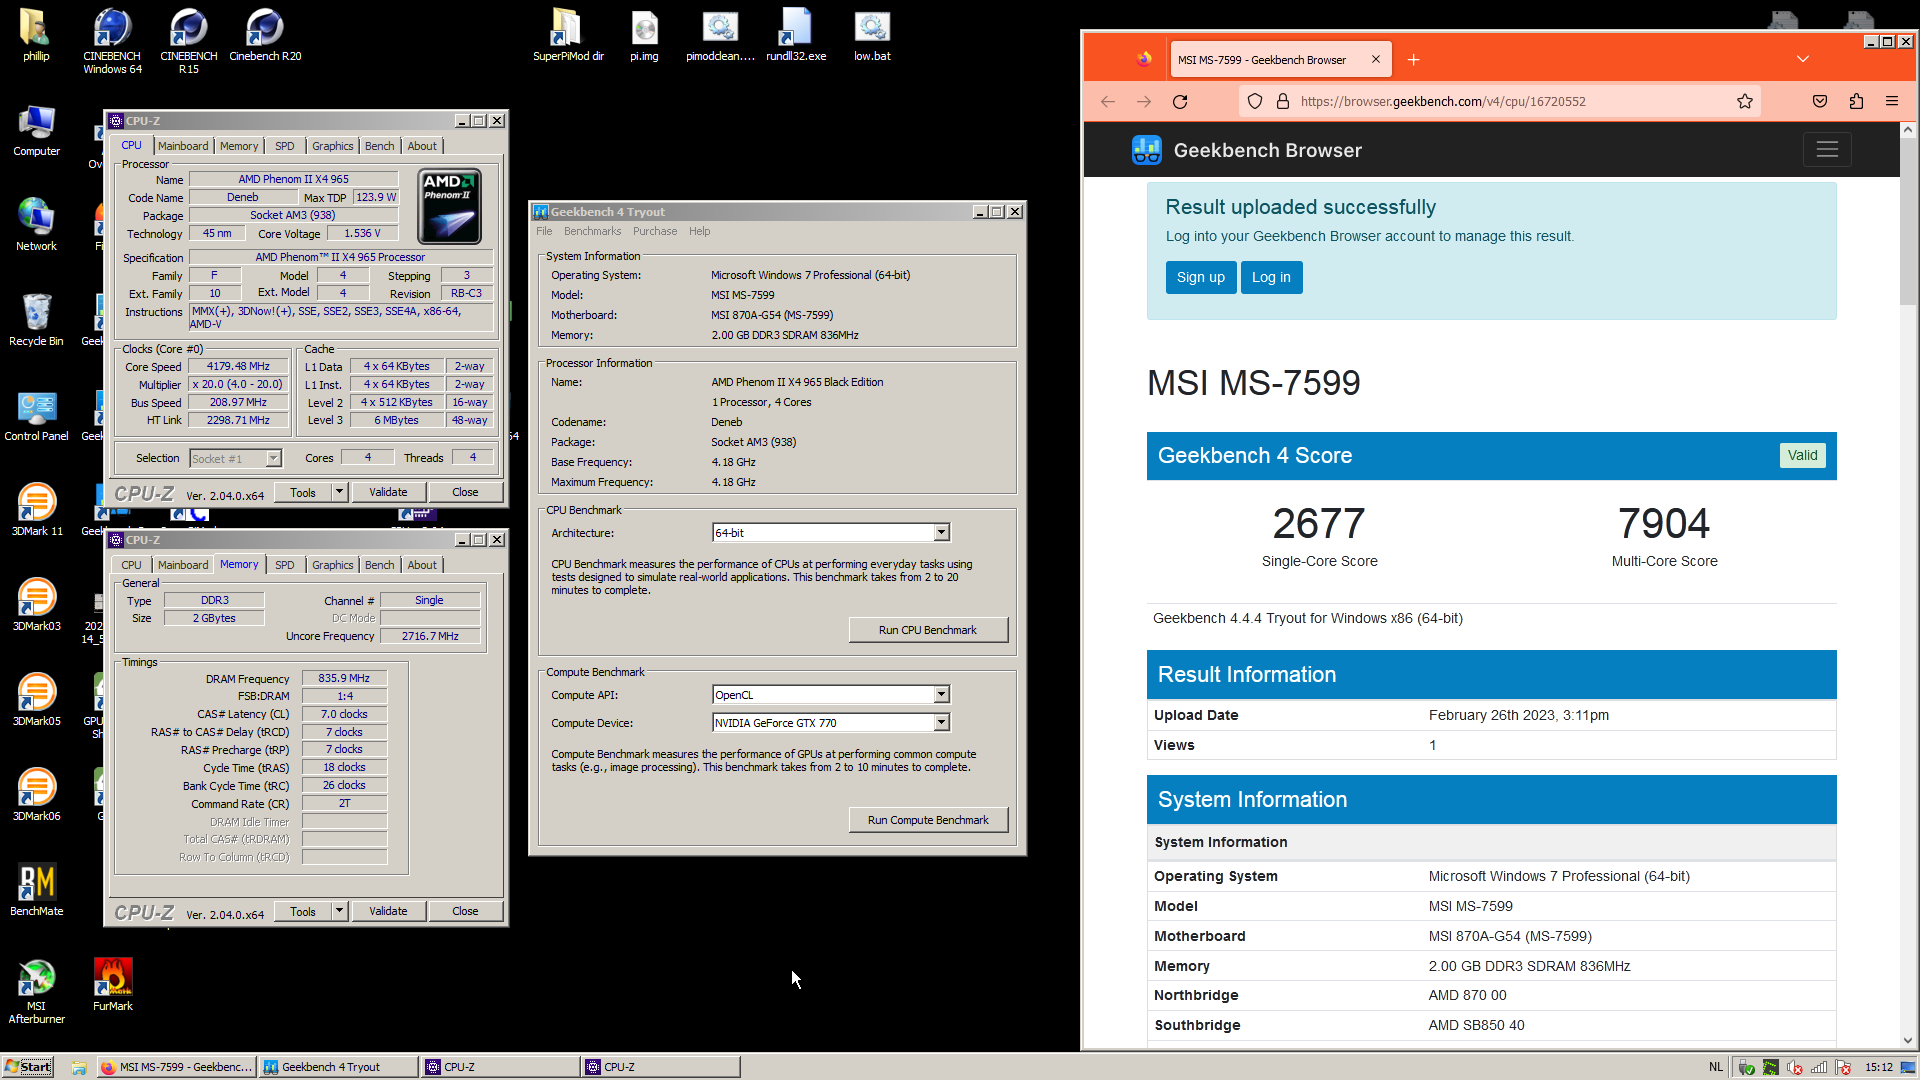Click Geekbench Browser logo icon

pos(1146,150)
